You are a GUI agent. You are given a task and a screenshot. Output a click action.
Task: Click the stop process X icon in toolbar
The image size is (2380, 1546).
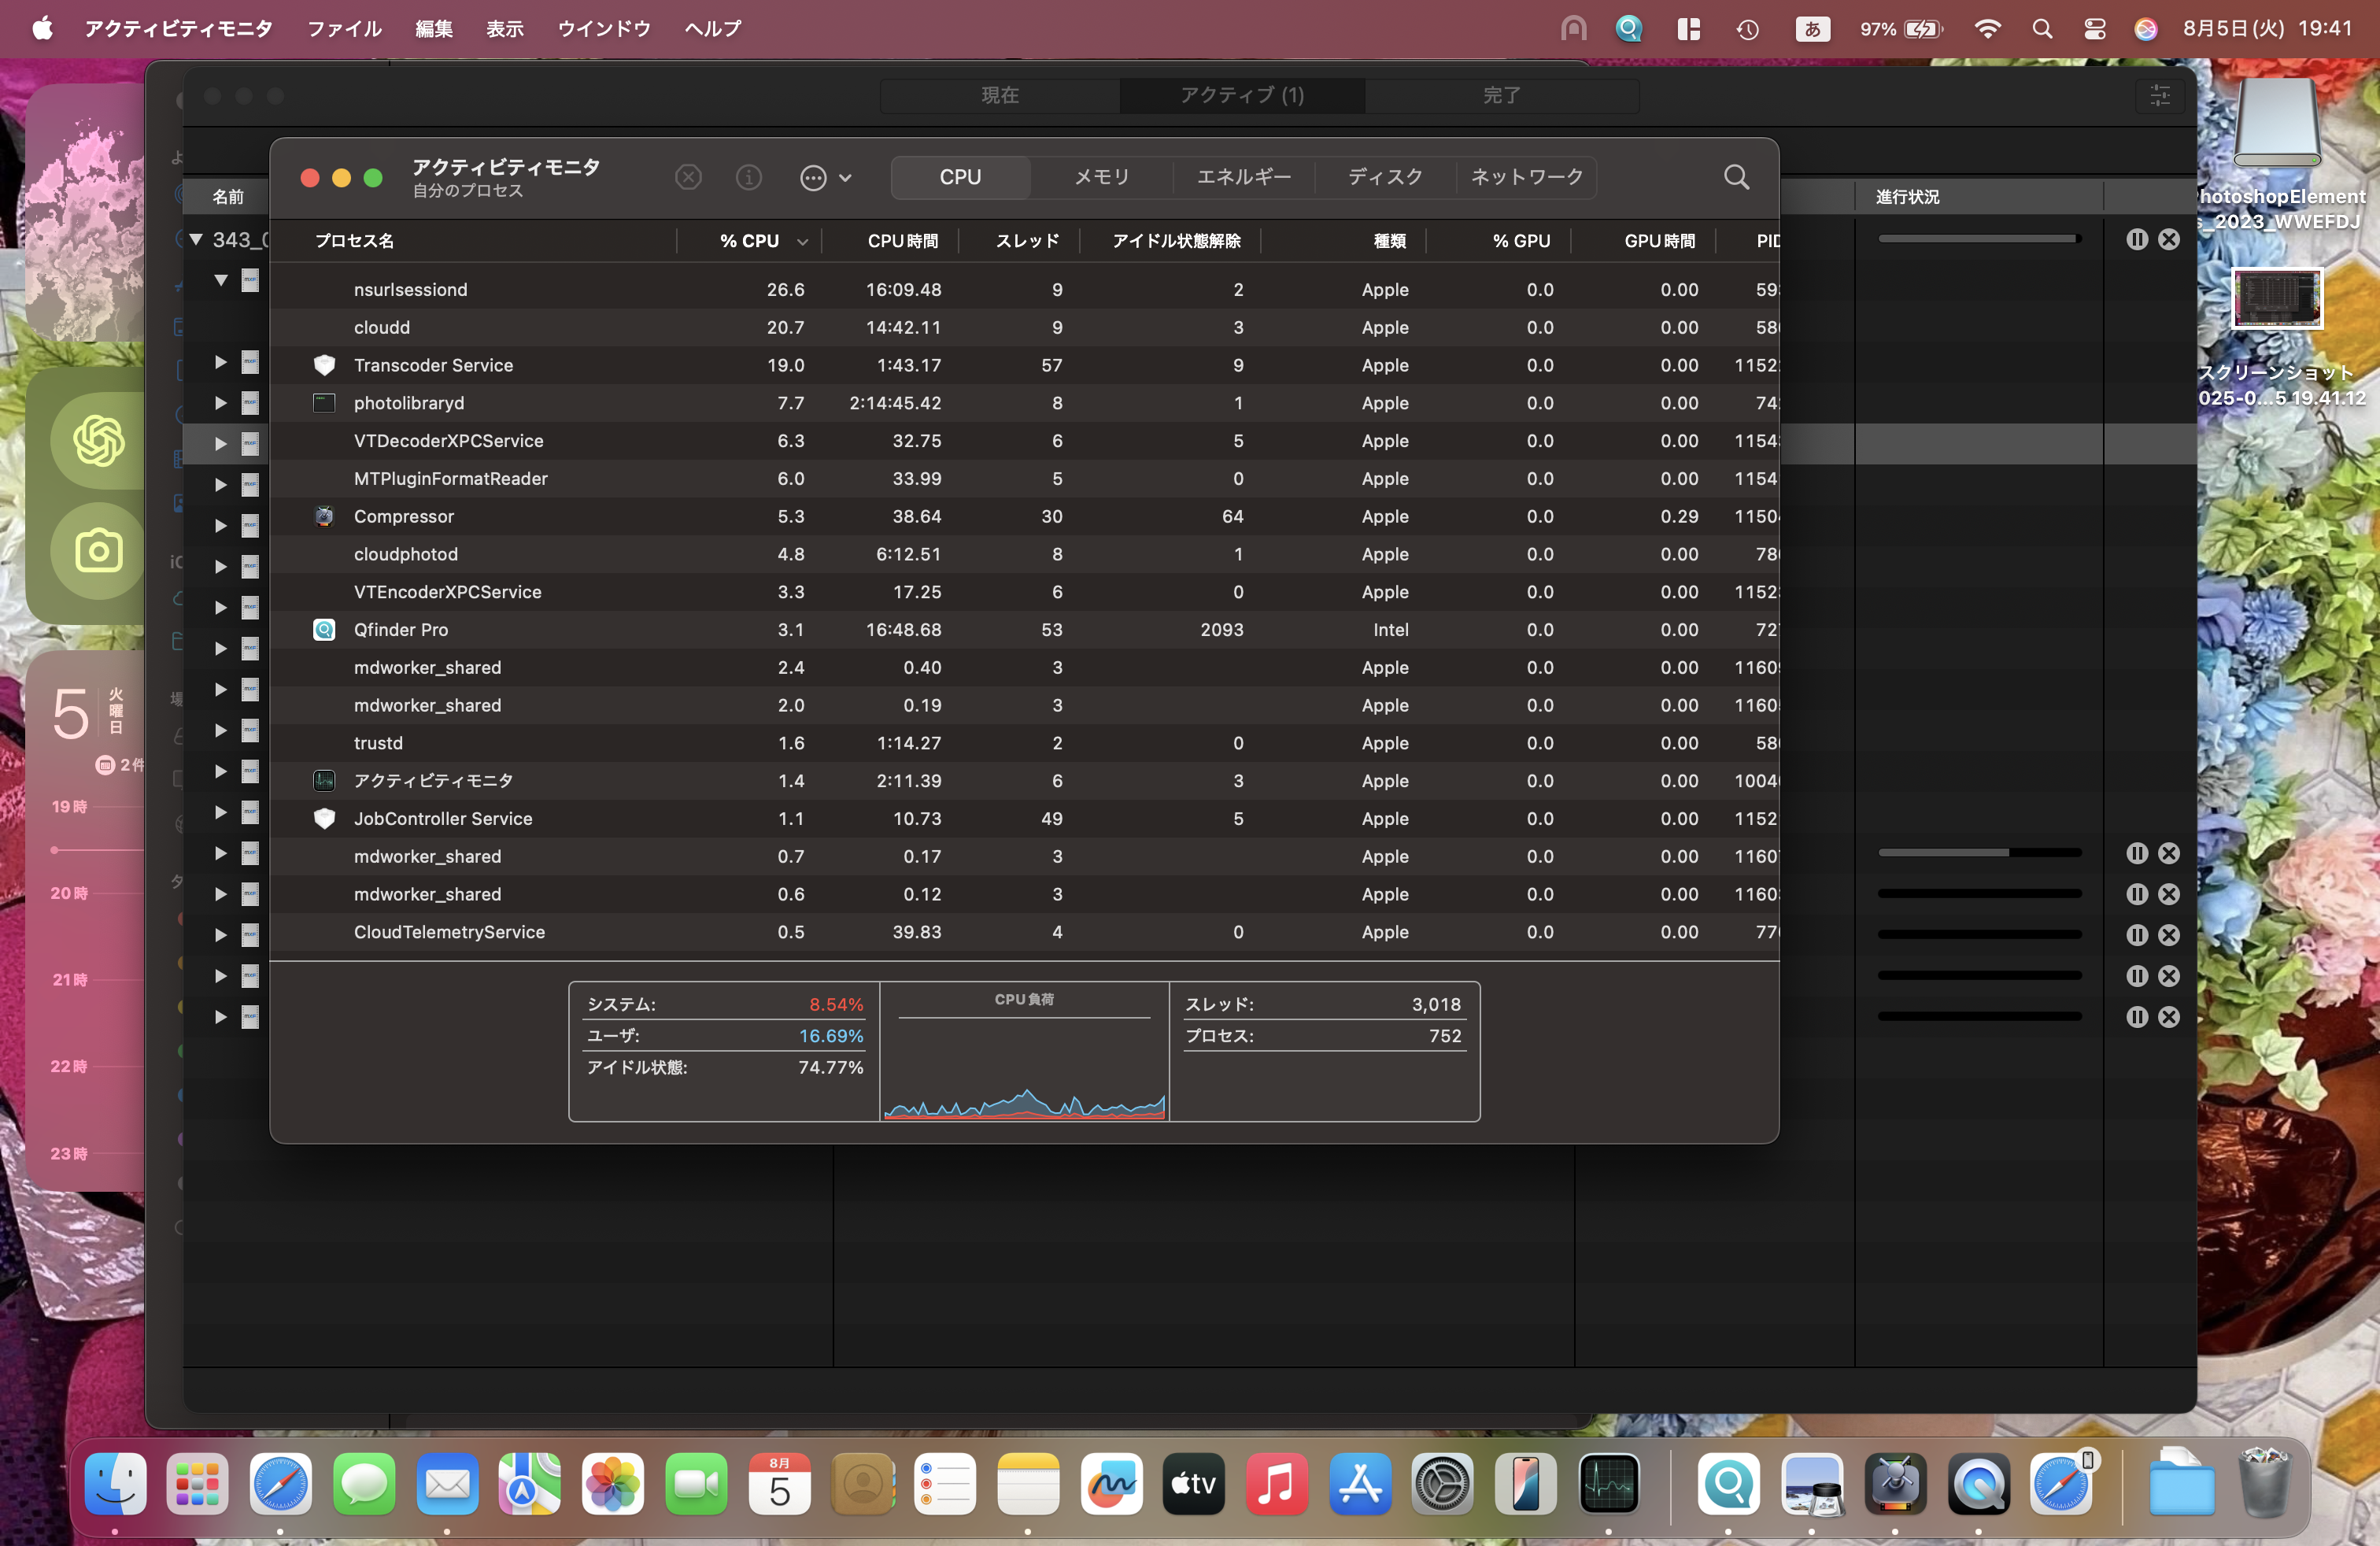pos(688,177)
